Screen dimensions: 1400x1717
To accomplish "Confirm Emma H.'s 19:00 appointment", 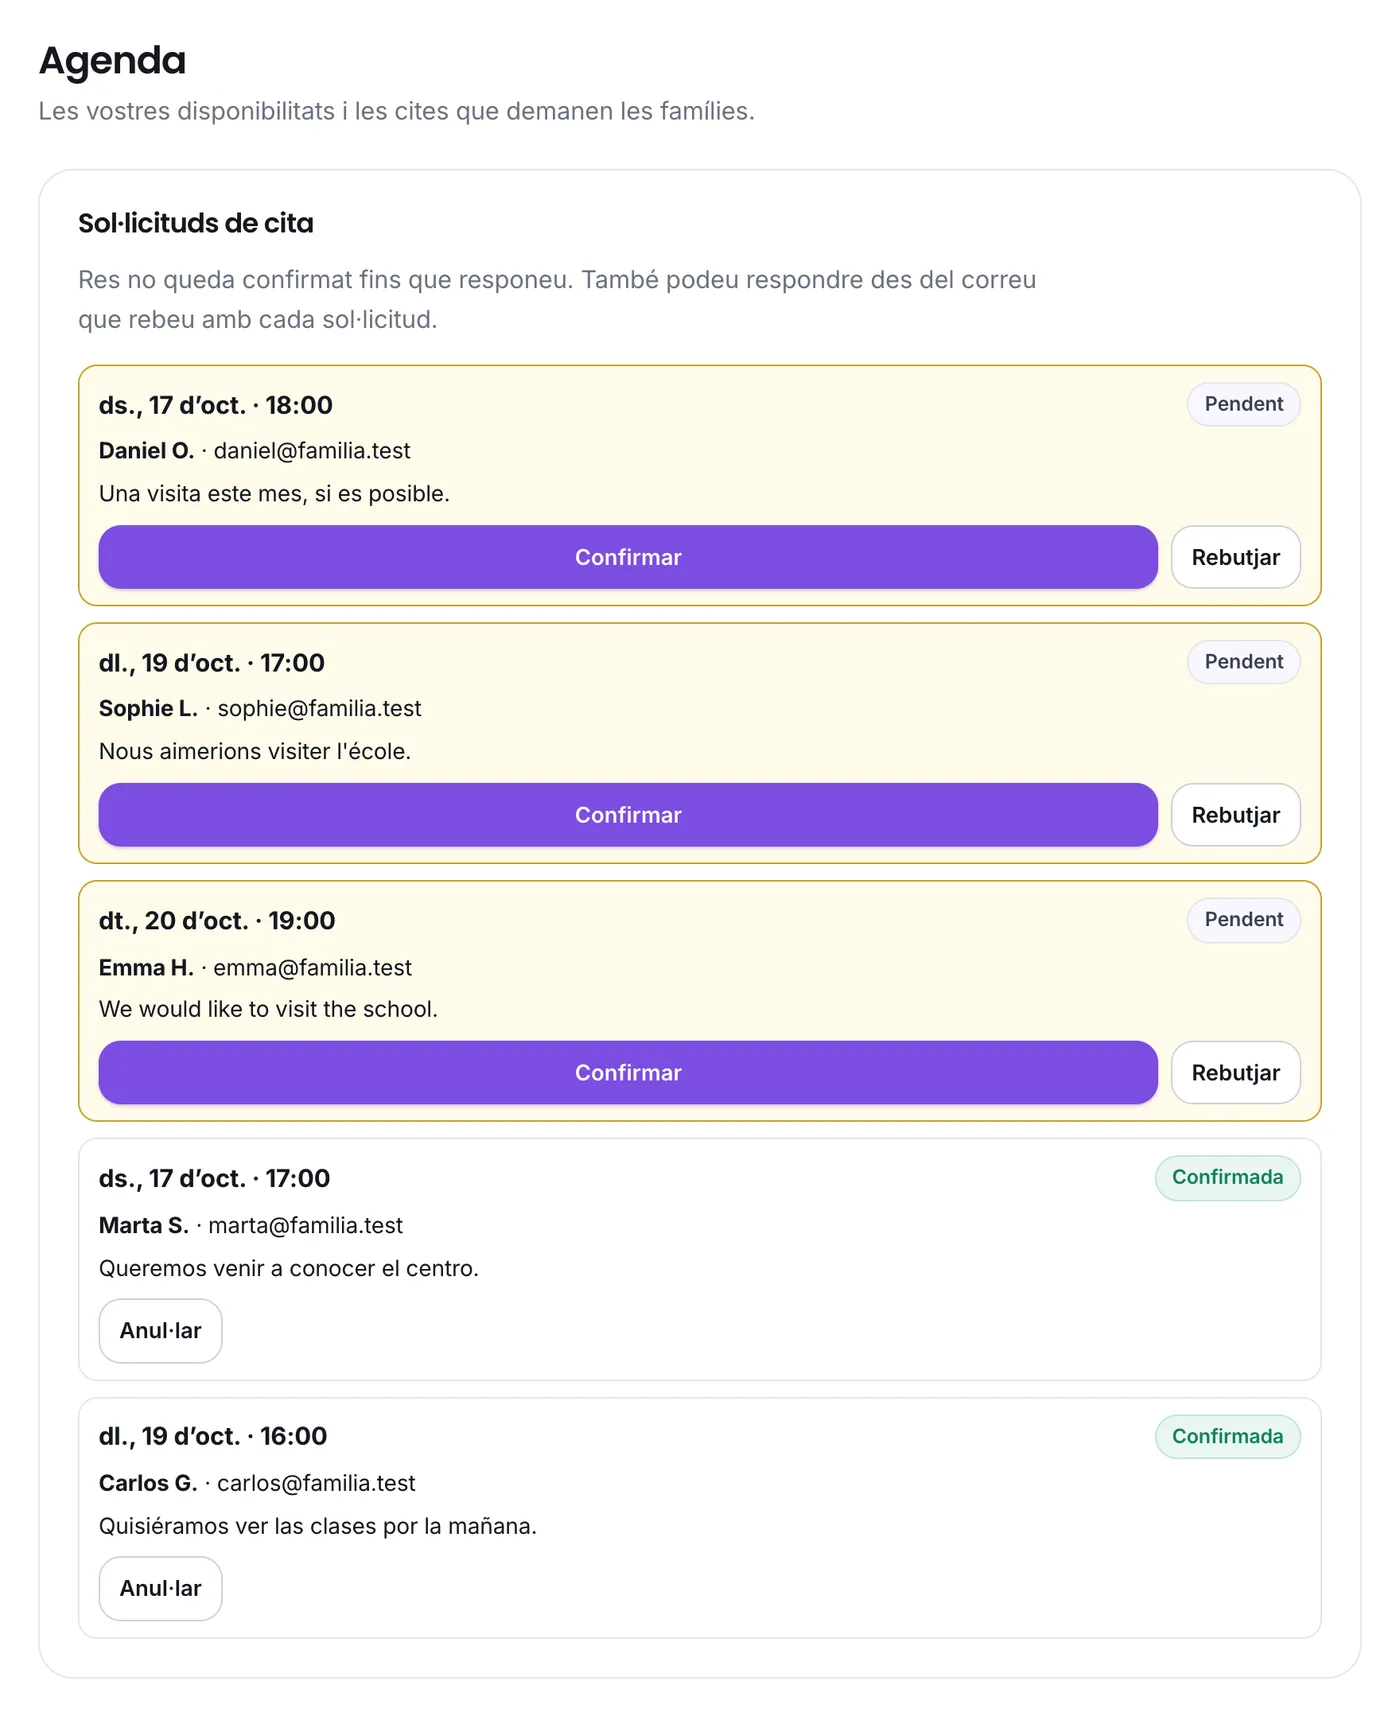I will click(x=628, y=1073).
